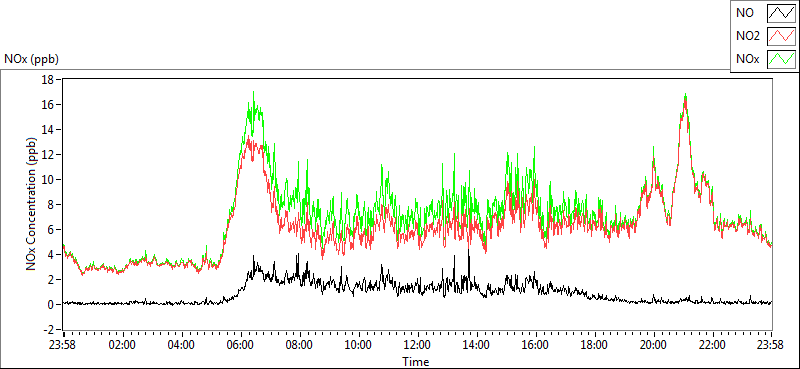This screenshot has height=369, width=800.
Task: Click the 18:00 time axis label
Action: click(594, 345)
